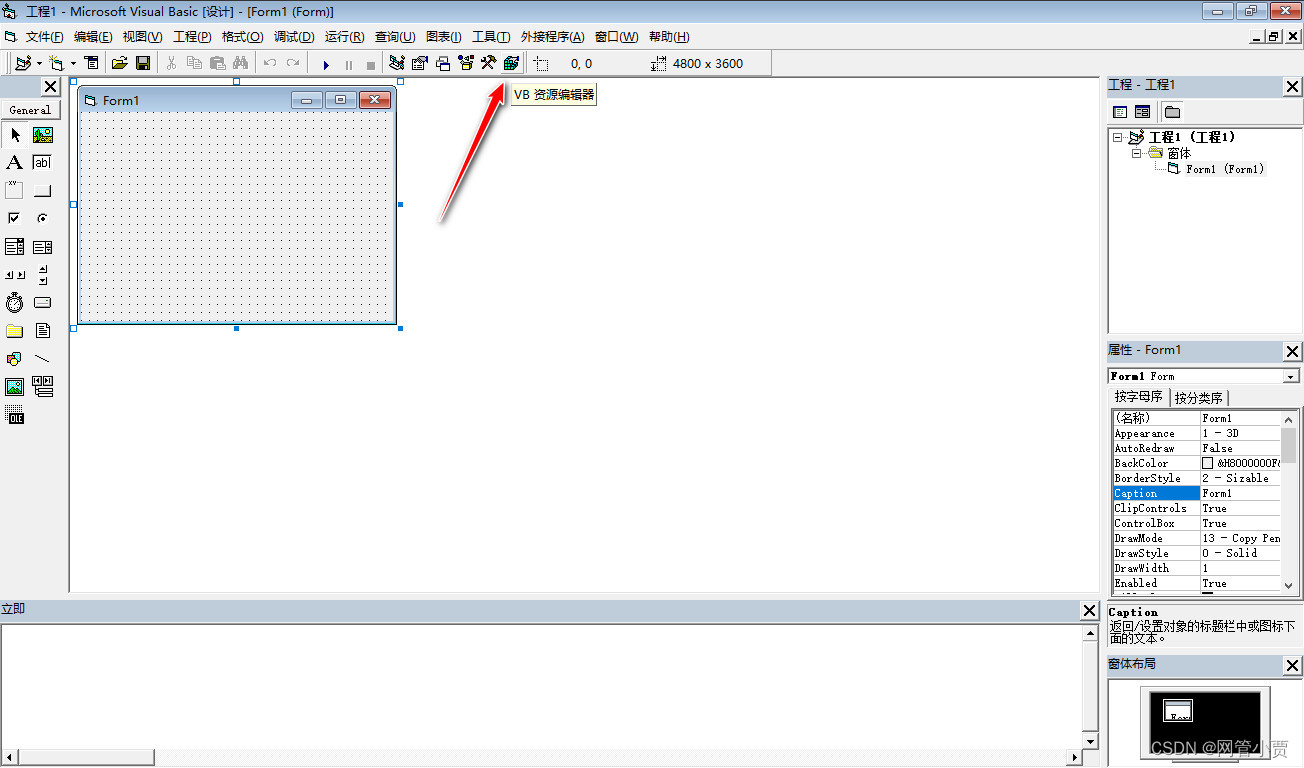Viewport: 1304px width, 768px height.
Task: Open the 工程(P) menu
Action: (192, 37)
